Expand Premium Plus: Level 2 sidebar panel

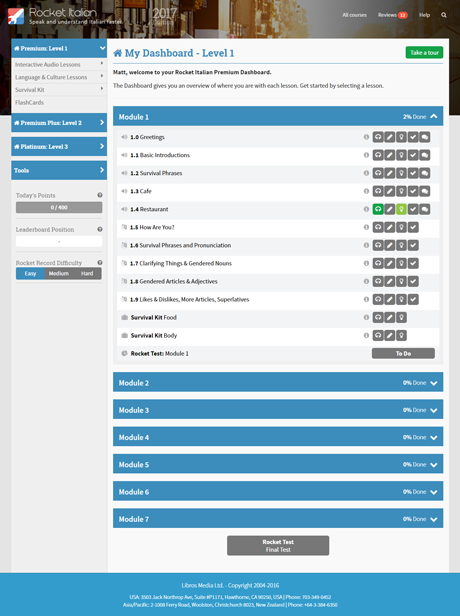pos(59,123)
